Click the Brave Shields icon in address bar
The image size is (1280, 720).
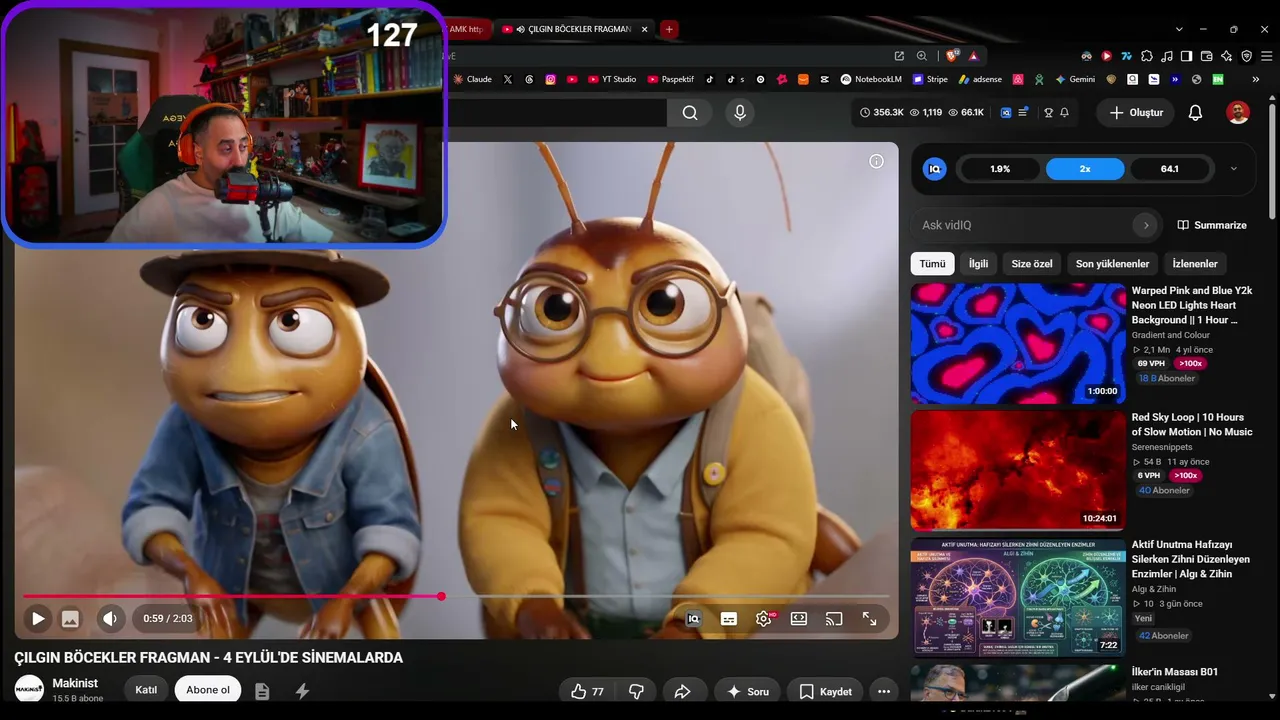point(950,56)
